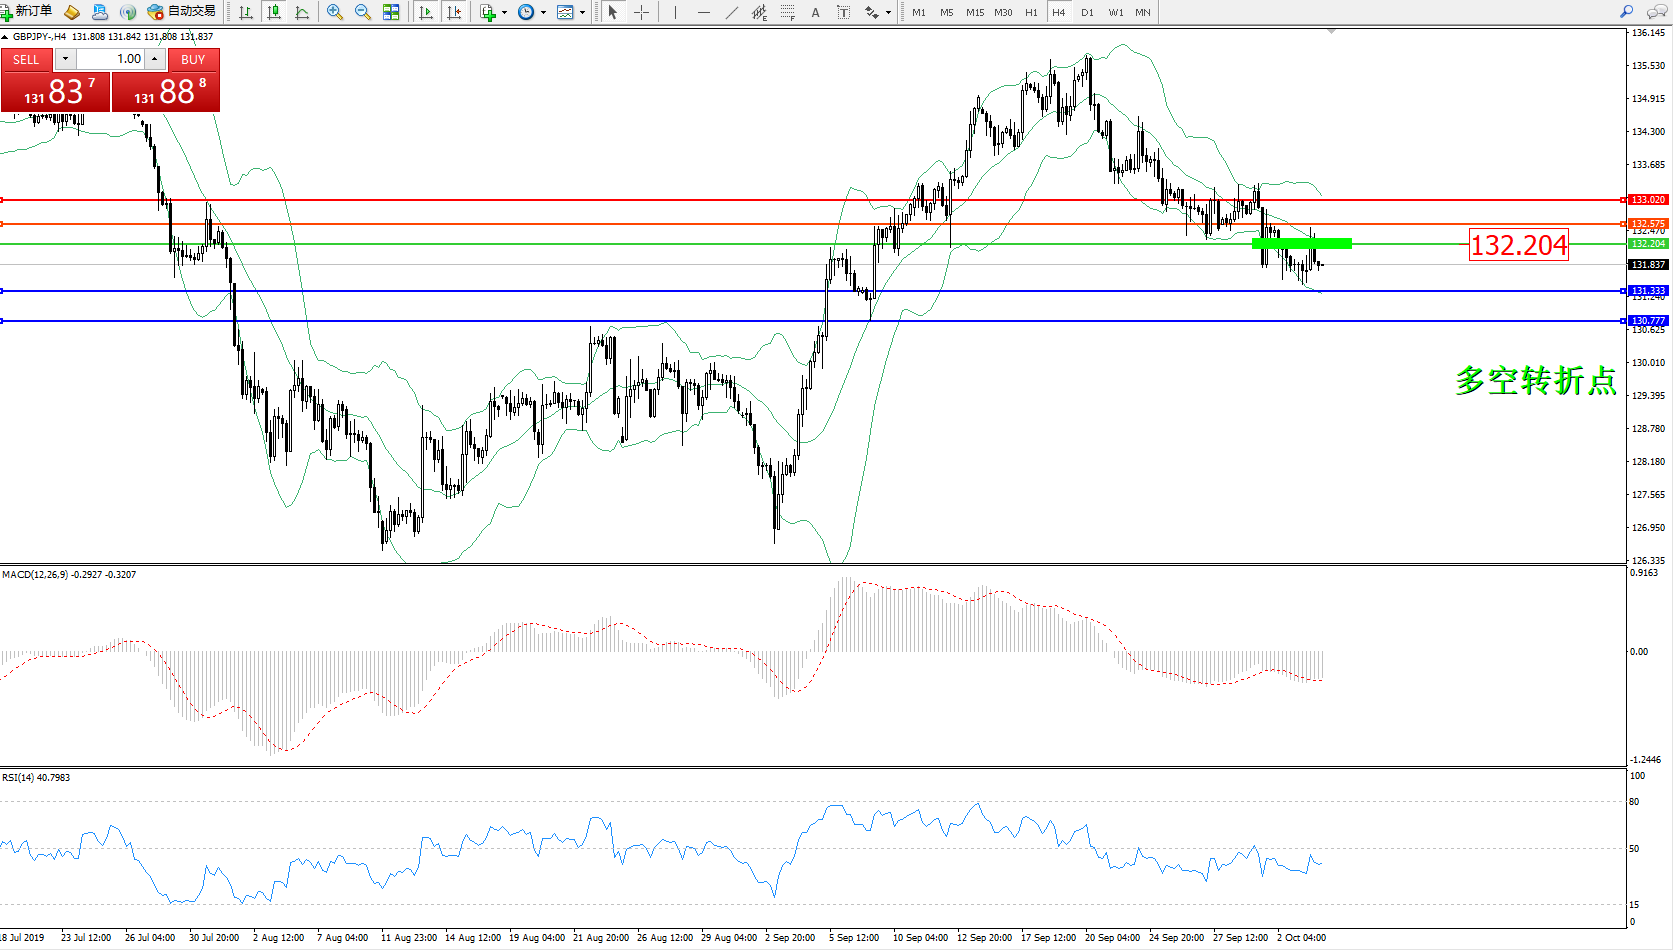Select the M15 timeframe

(974, 12)
